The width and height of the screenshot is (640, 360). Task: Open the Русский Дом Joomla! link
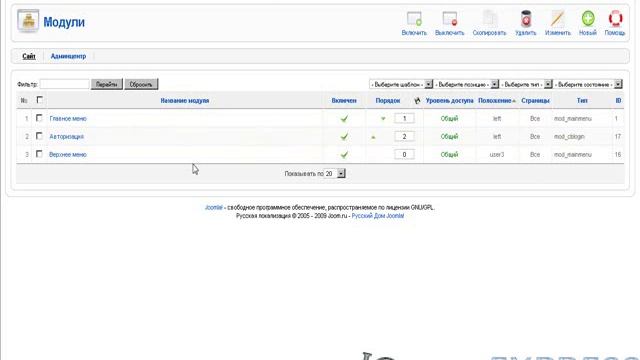(x=378, y=216)
